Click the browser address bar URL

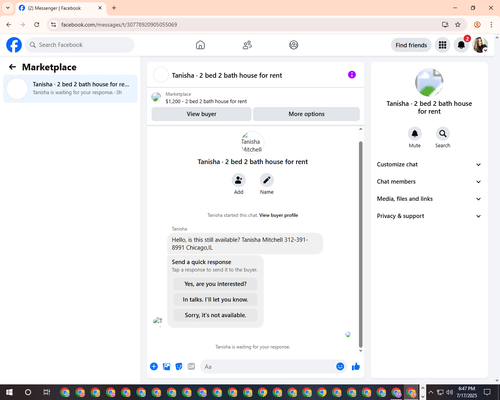point(119,25)
